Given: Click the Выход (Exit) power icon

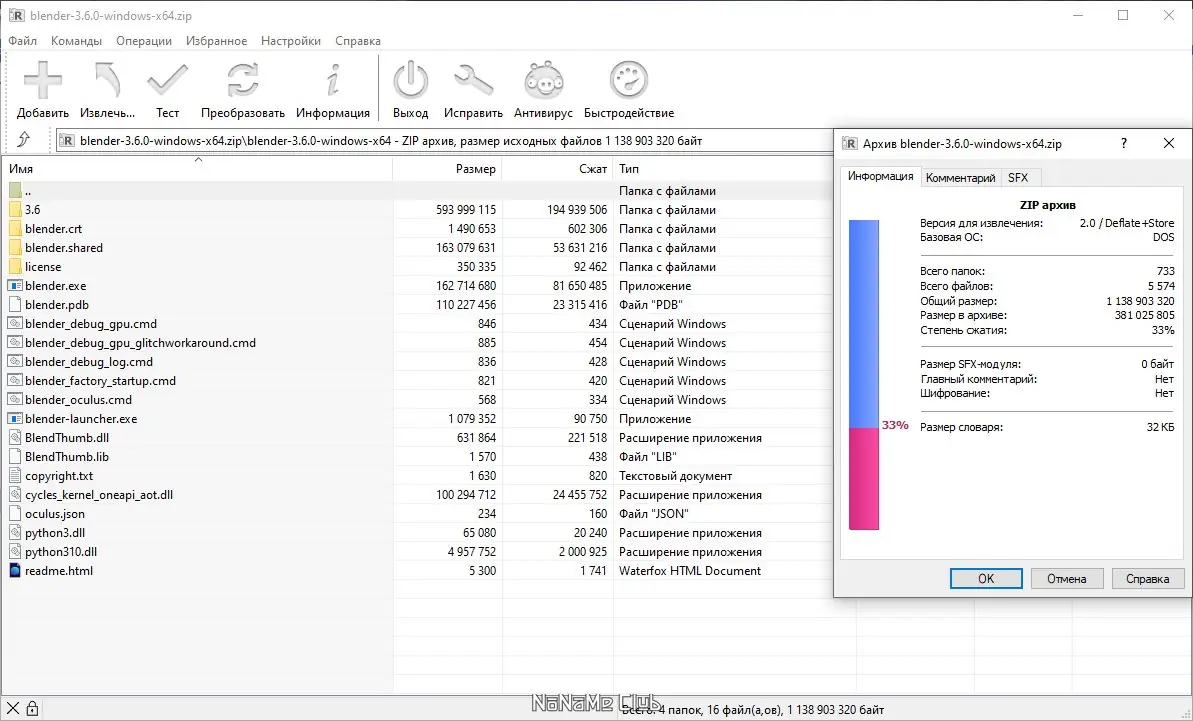Looking at the screenshot, I should (x=411, y=80).
